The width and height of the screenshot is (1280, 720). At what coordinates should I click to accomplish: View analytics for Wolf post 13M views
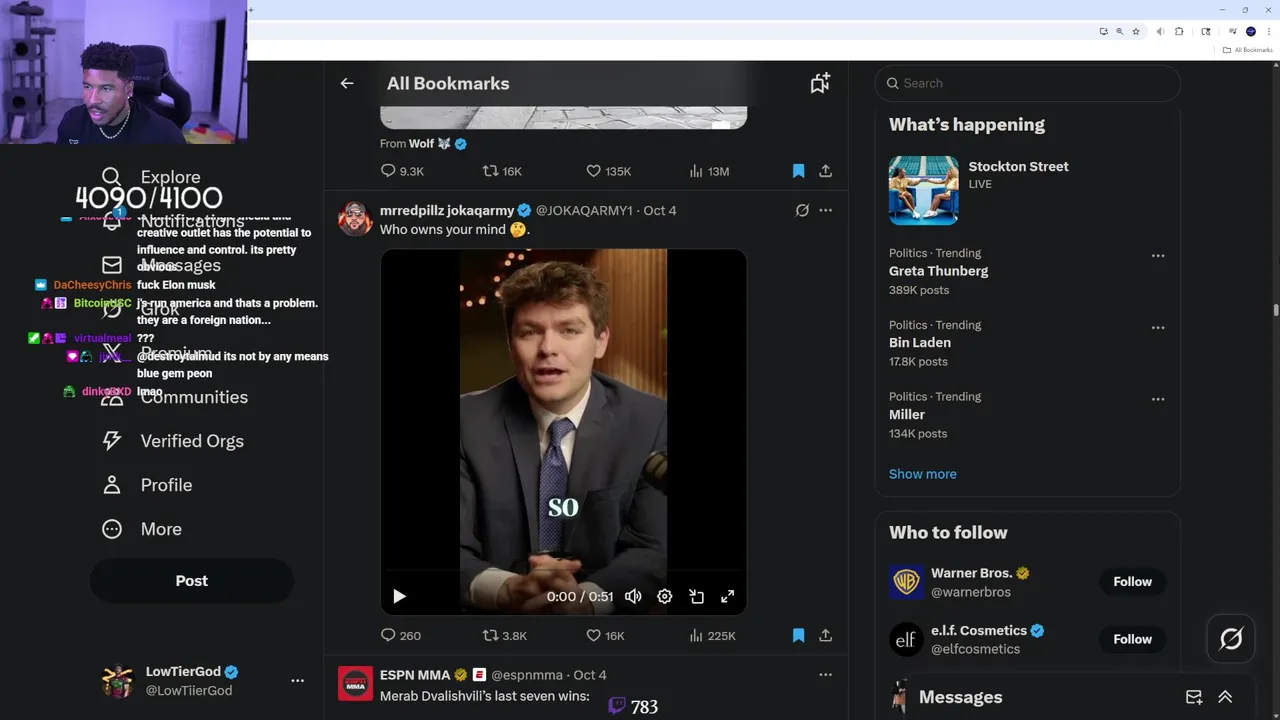pyautogui.click(x=709, y=171)
